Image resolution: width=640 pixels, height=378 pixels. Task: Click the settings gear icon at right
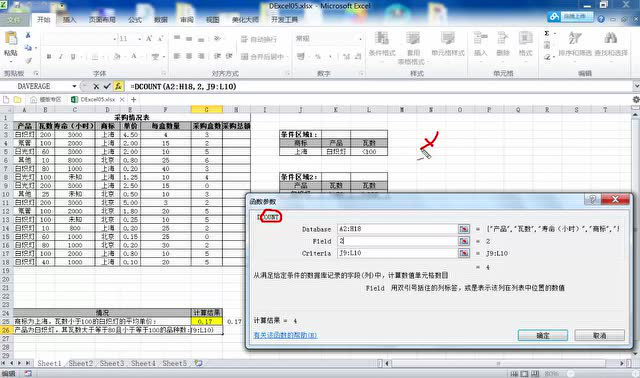tap(636, 99)
